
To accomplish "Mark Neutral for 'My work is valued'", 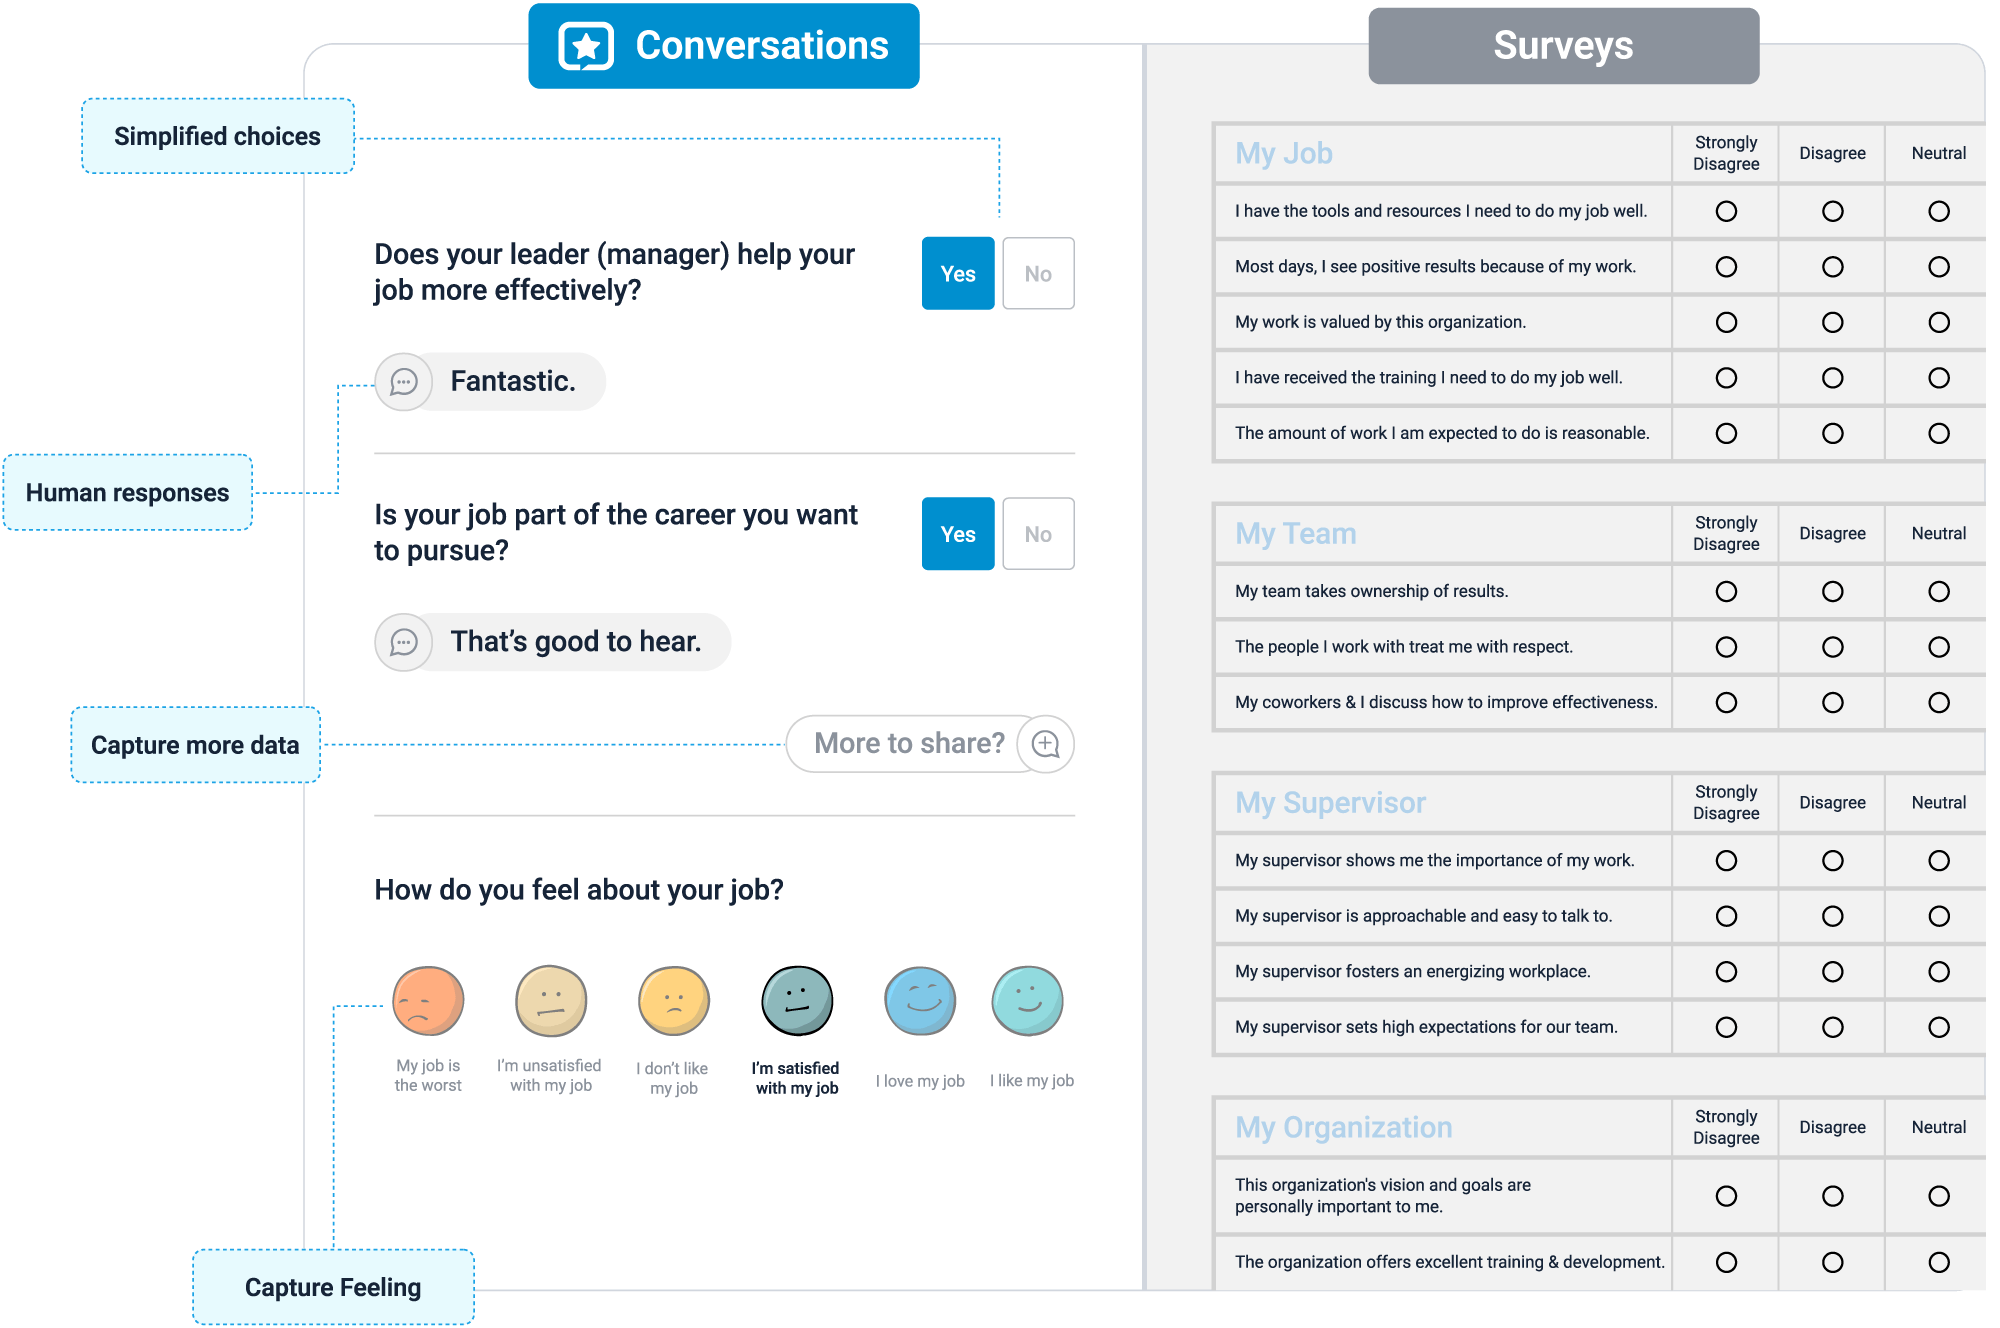I will (x=1939, y=322).
